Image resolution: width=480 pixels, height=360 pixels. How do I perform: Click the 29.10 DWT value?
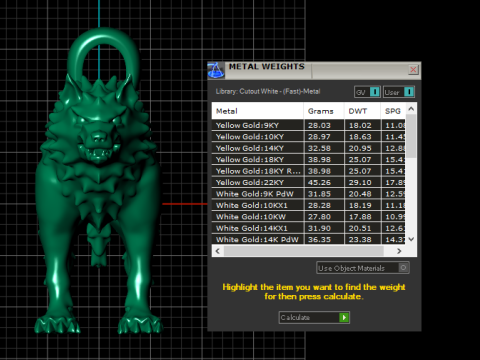(x=360, y=183)
